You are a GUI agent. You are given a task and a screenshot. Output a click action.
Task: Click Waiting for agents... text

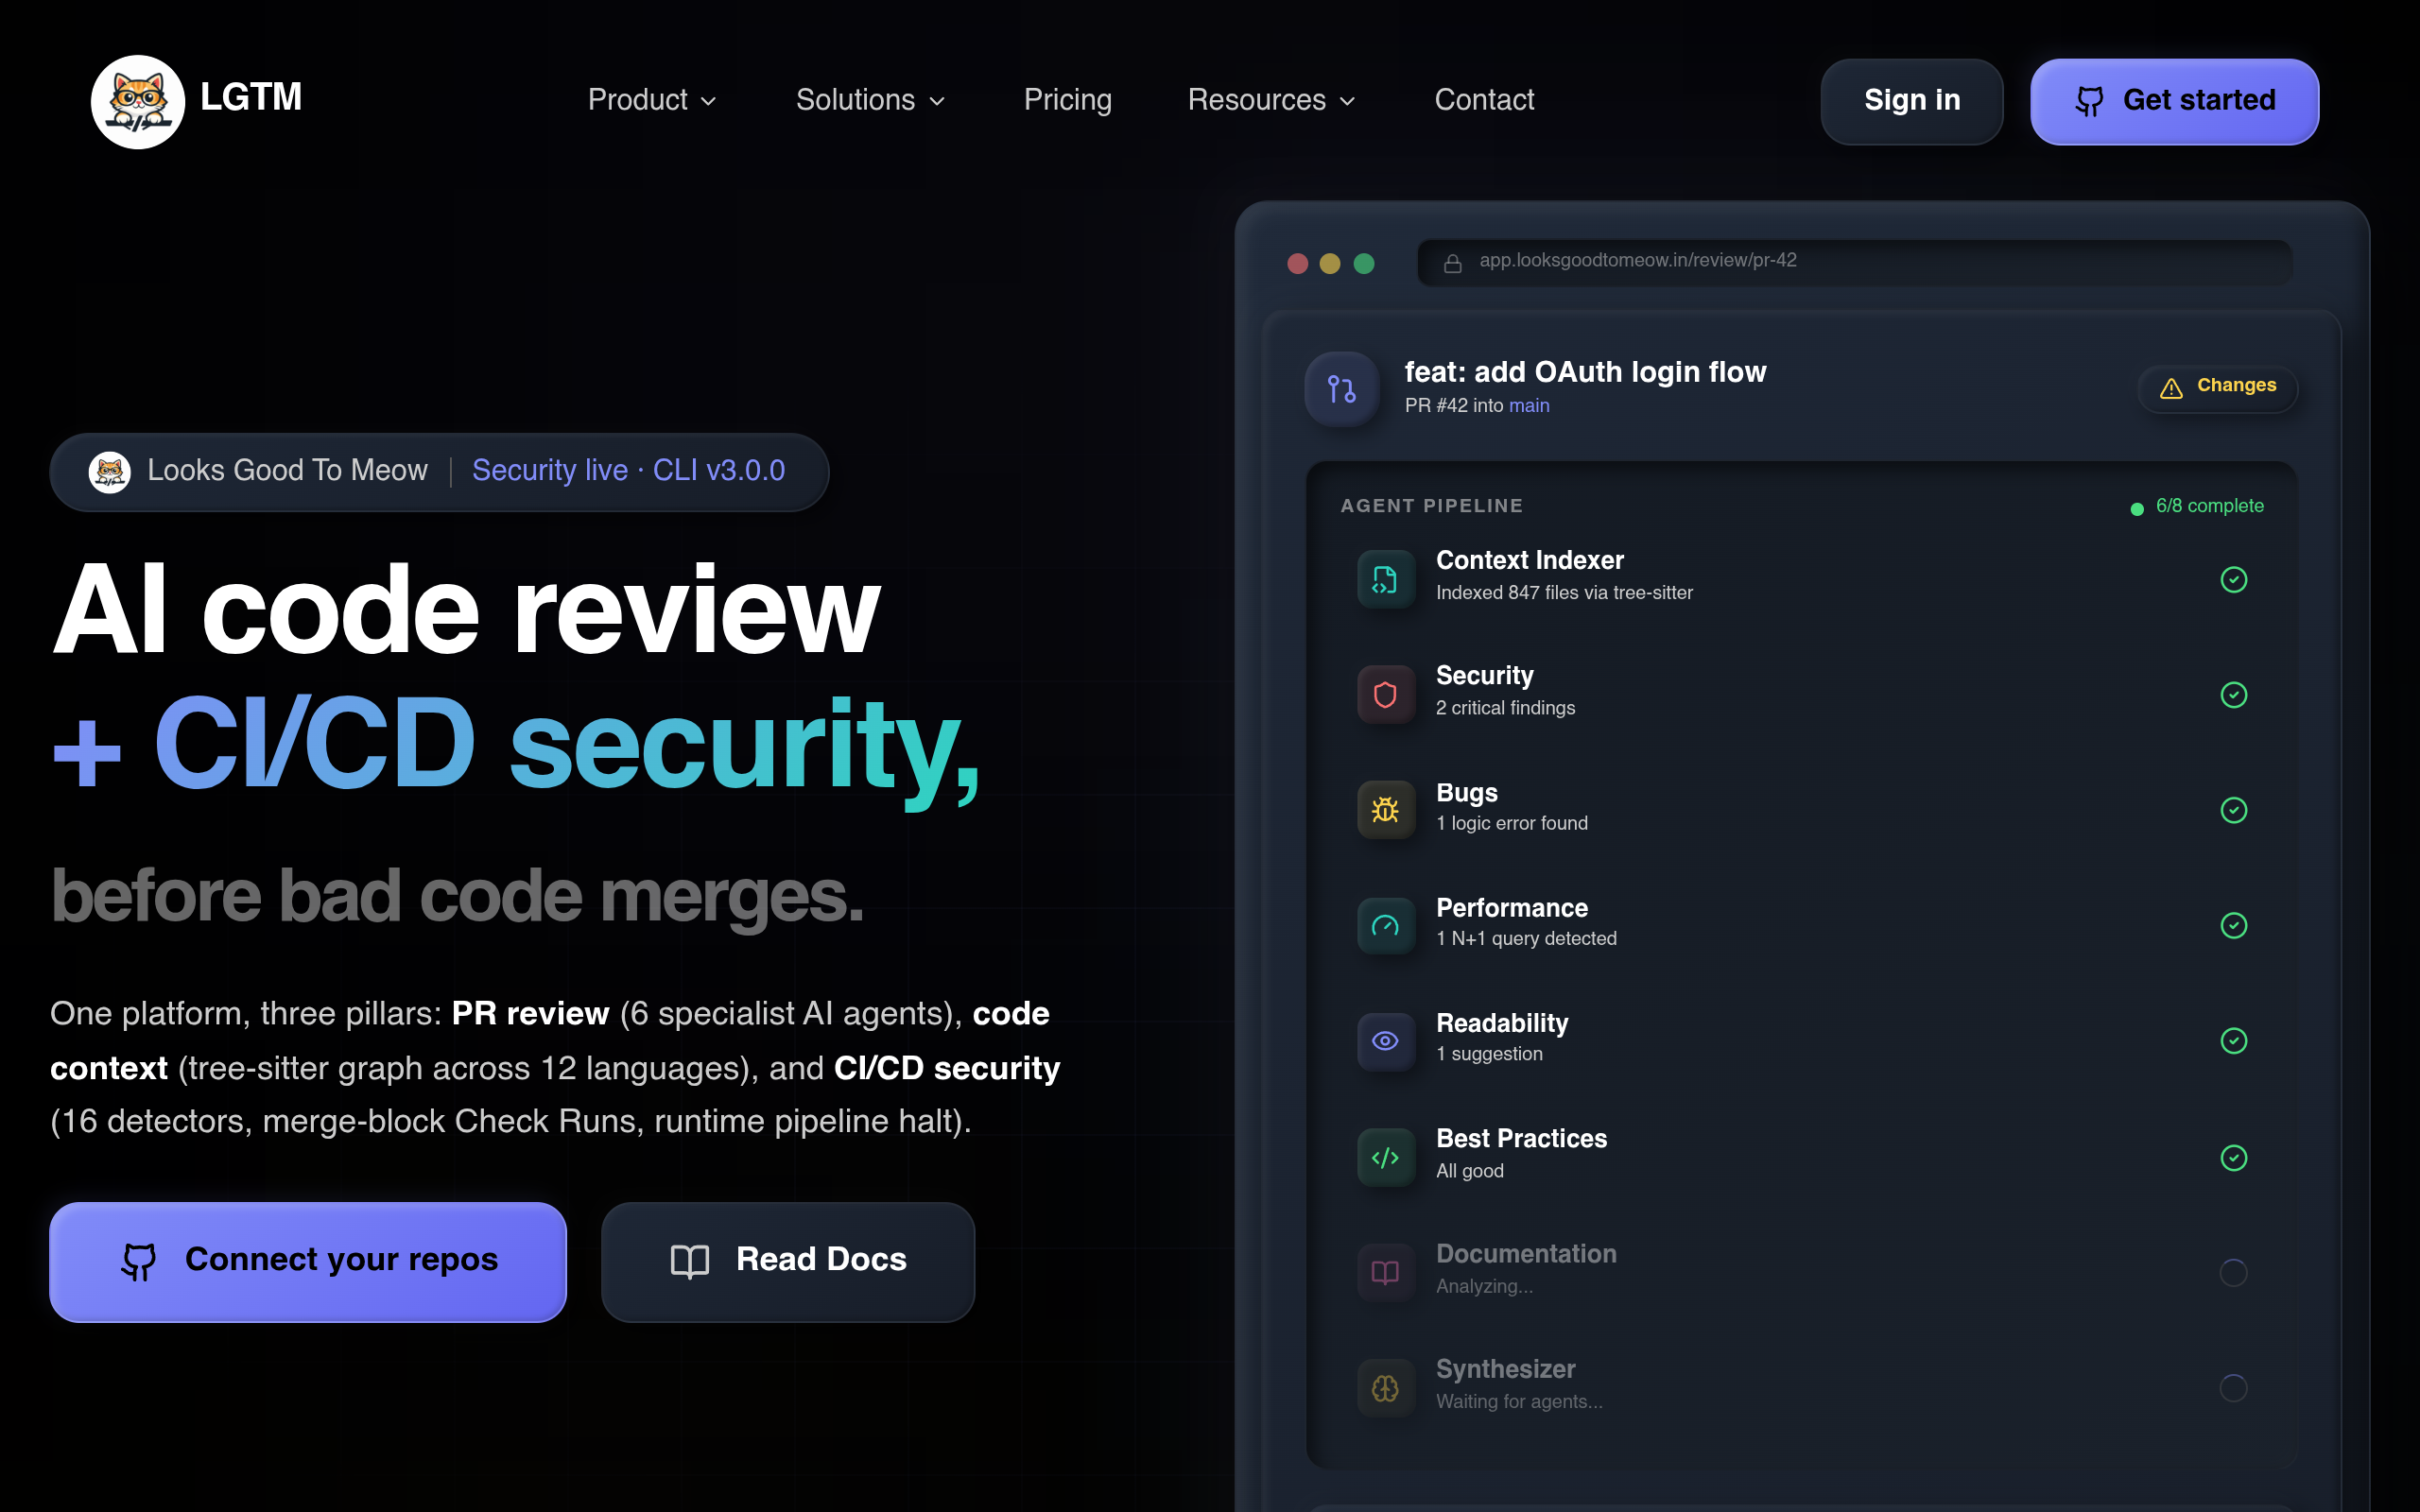click(1519, 1402)
